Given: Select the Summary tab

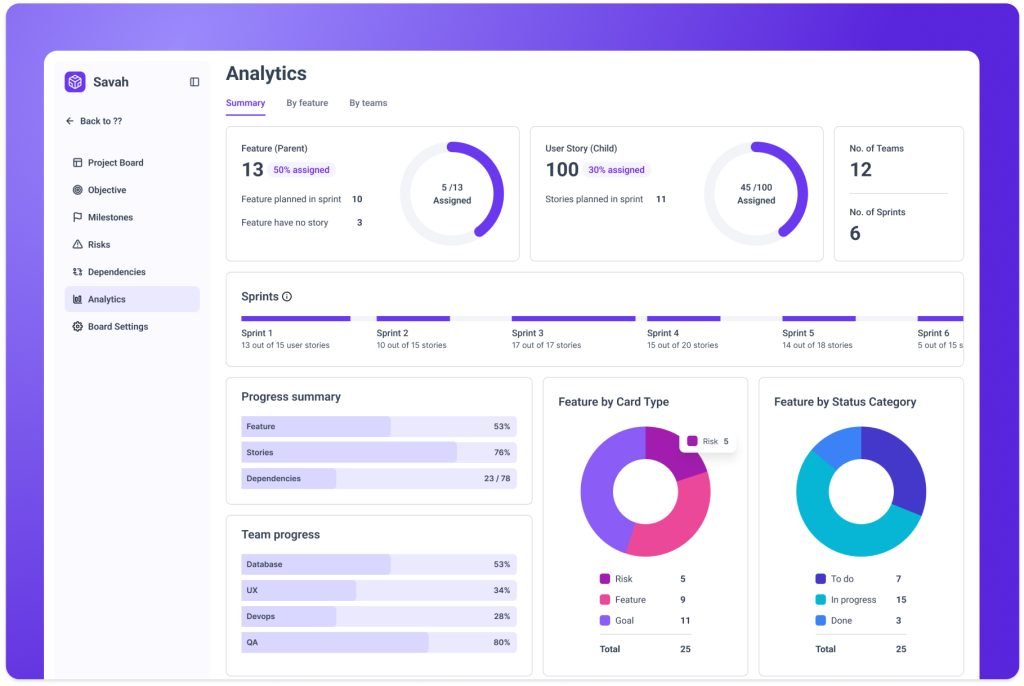Looking at the screenshot, I should tap(246, 103).
